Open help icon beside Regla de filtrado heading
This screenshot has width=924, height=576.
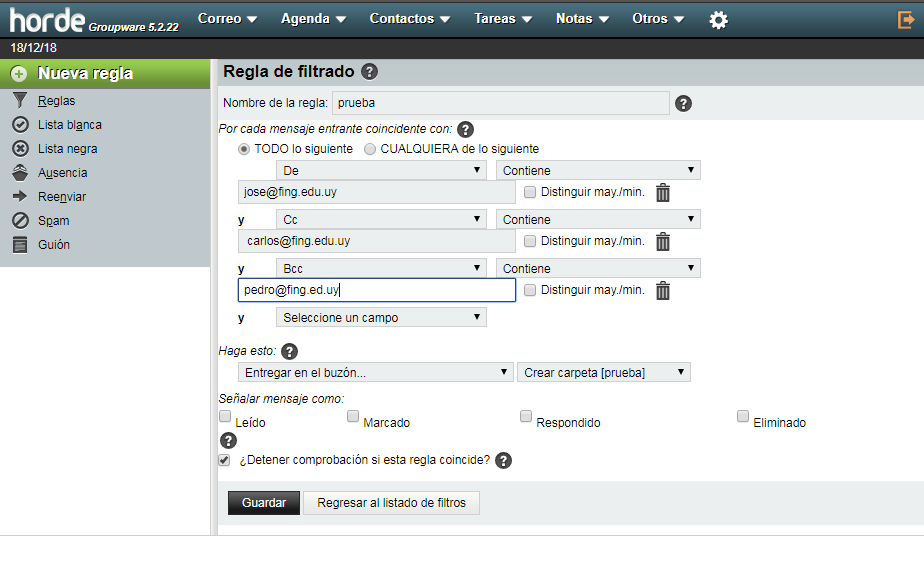[370, 71]
